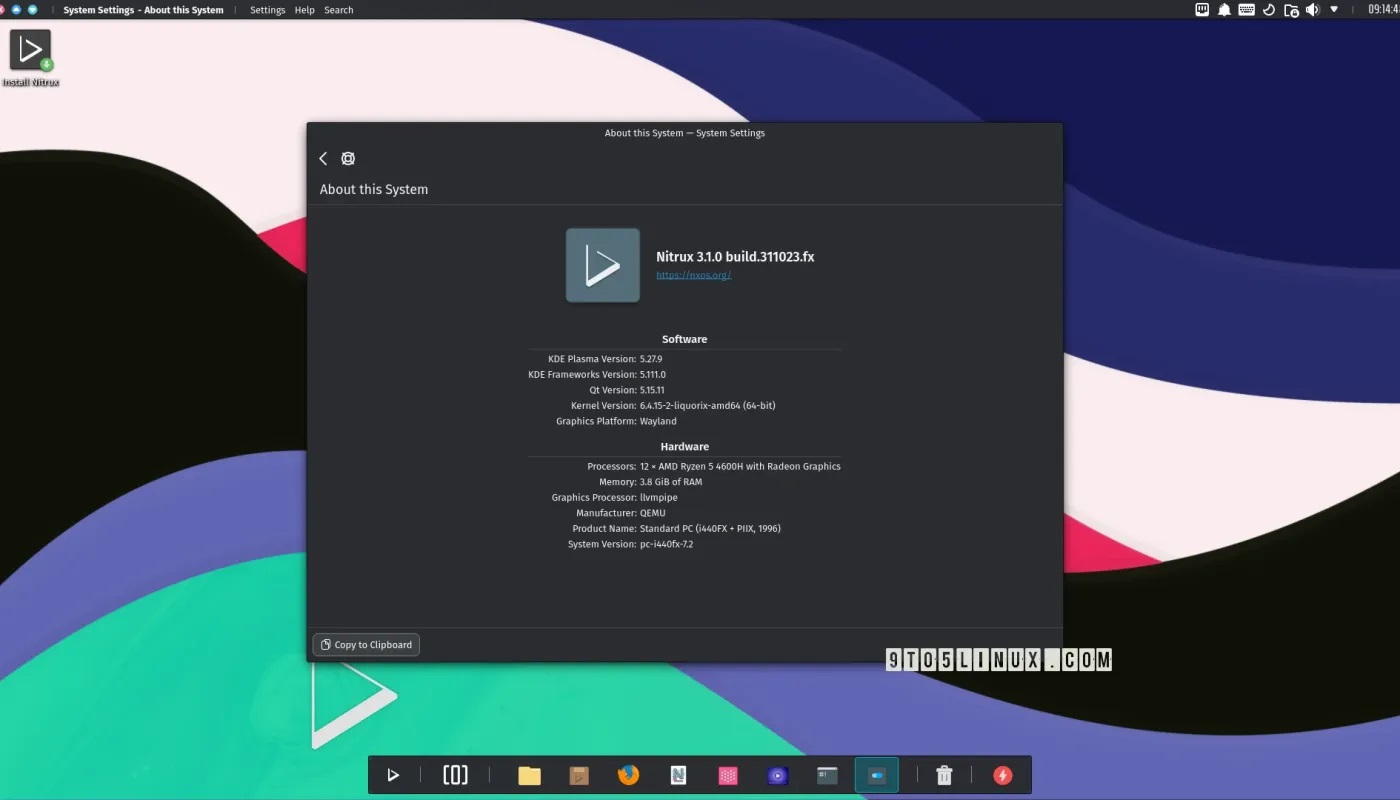Open the Settings menu in the title bar
This screenshot has height=800, width=1400.
[267, 9]
